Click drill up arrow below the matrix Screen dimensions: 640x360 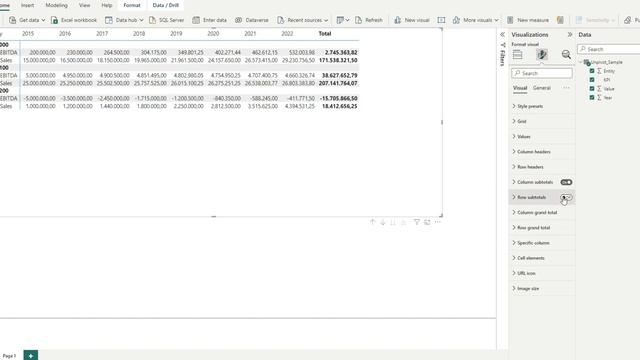pyautogui.click(x=372, y=222)
